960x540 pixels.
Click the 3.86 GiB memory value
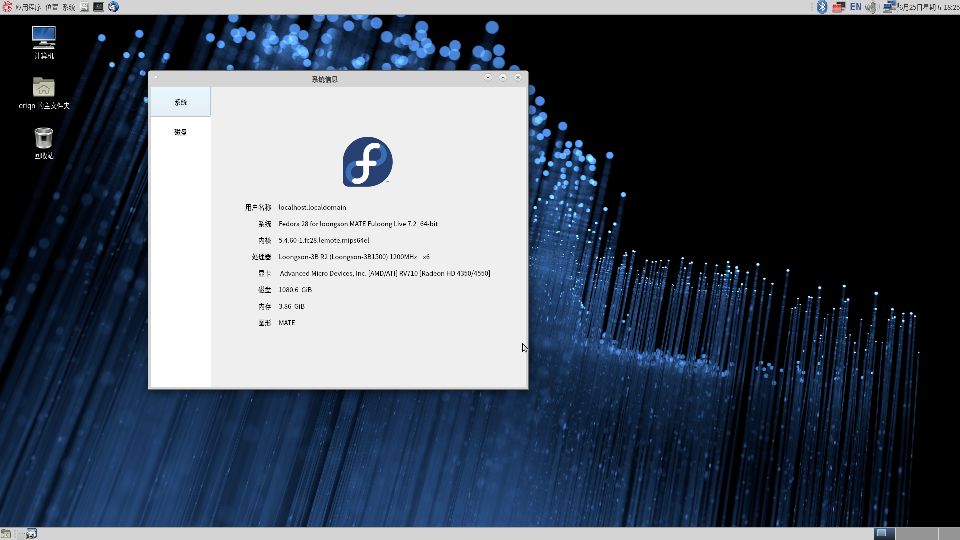(x=291, y=306)
